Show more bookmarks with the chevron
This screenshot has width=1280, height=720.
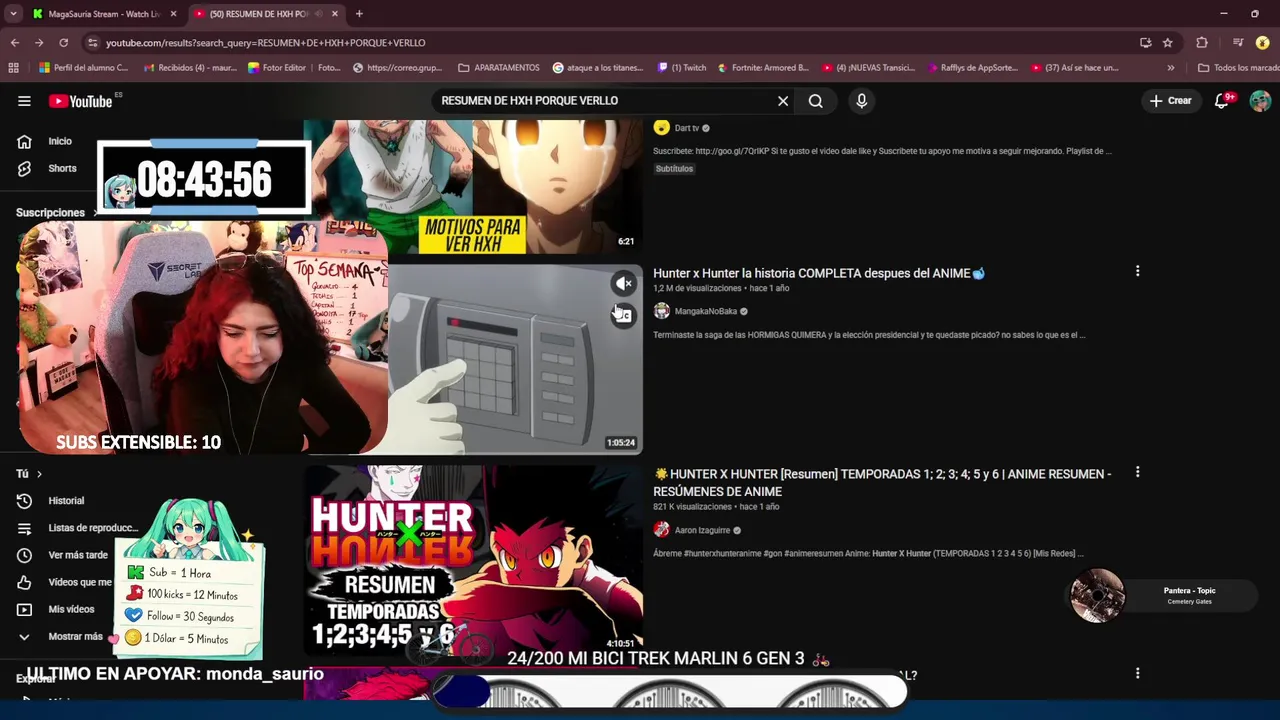[x=1171, y=68]
